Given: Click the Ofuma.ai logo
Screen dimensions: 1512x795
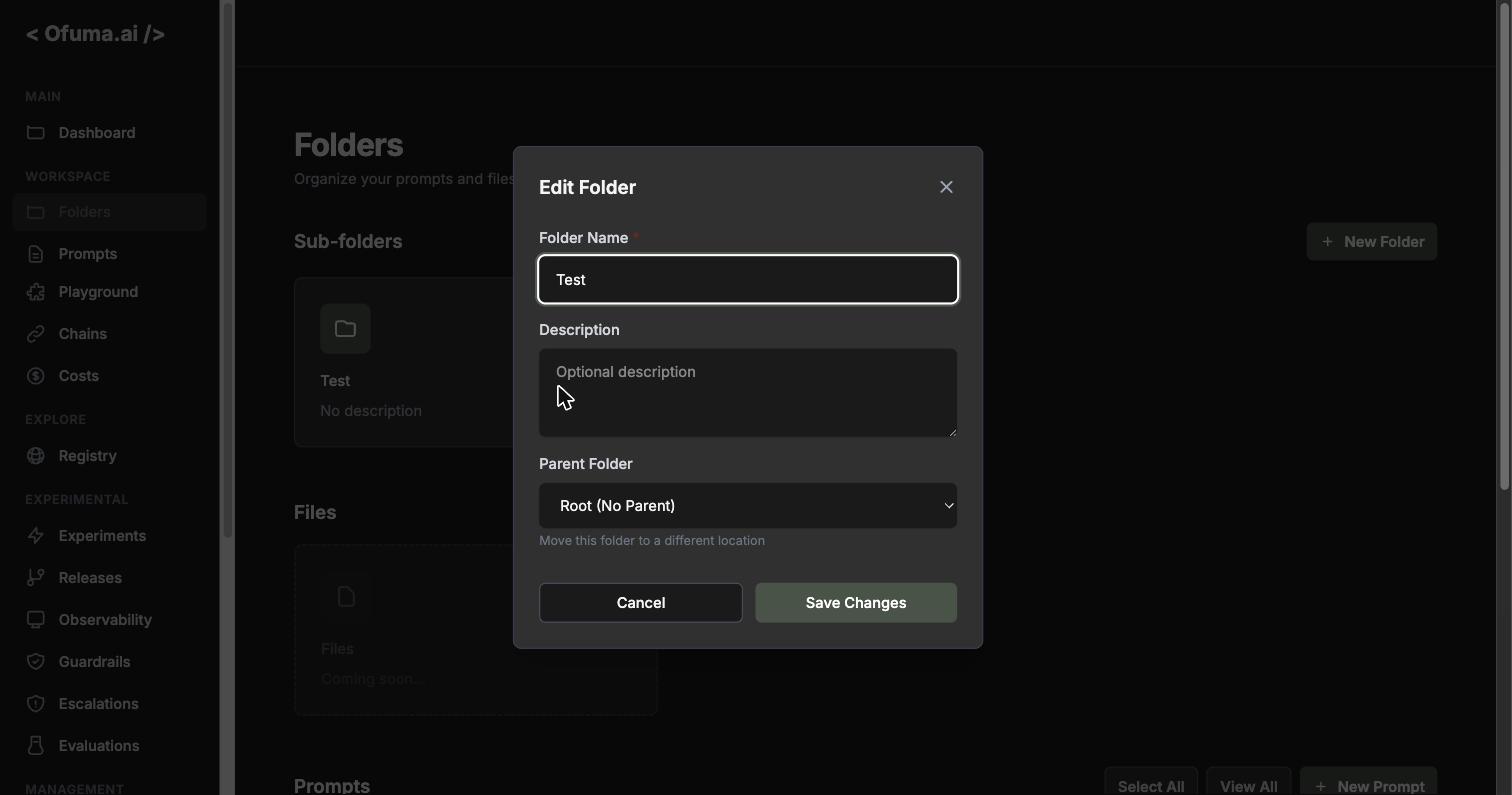Looking at the screenshot, I should [95, 34].
